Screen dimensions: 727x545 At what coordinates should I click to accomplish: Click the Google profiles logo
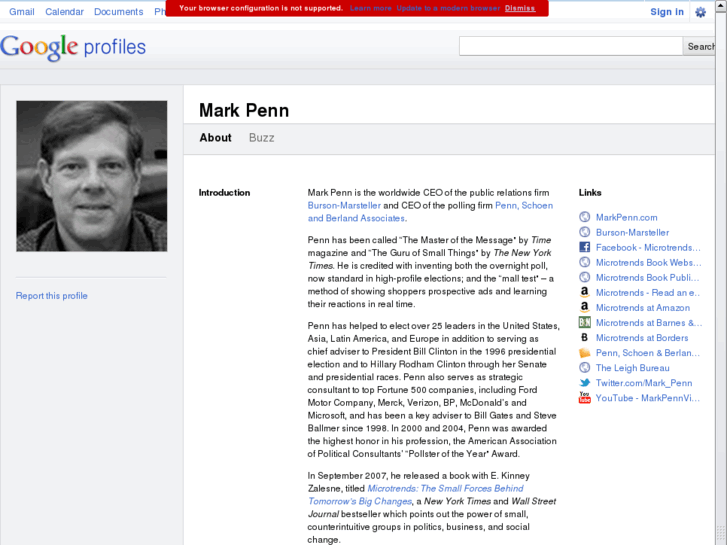coord(73,47)
